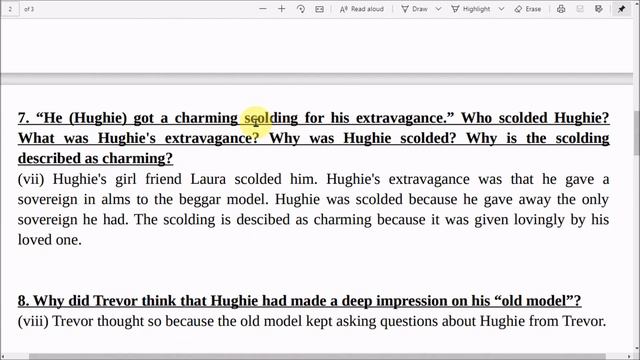Click "(viii)" at answer start

click(33, 321)
